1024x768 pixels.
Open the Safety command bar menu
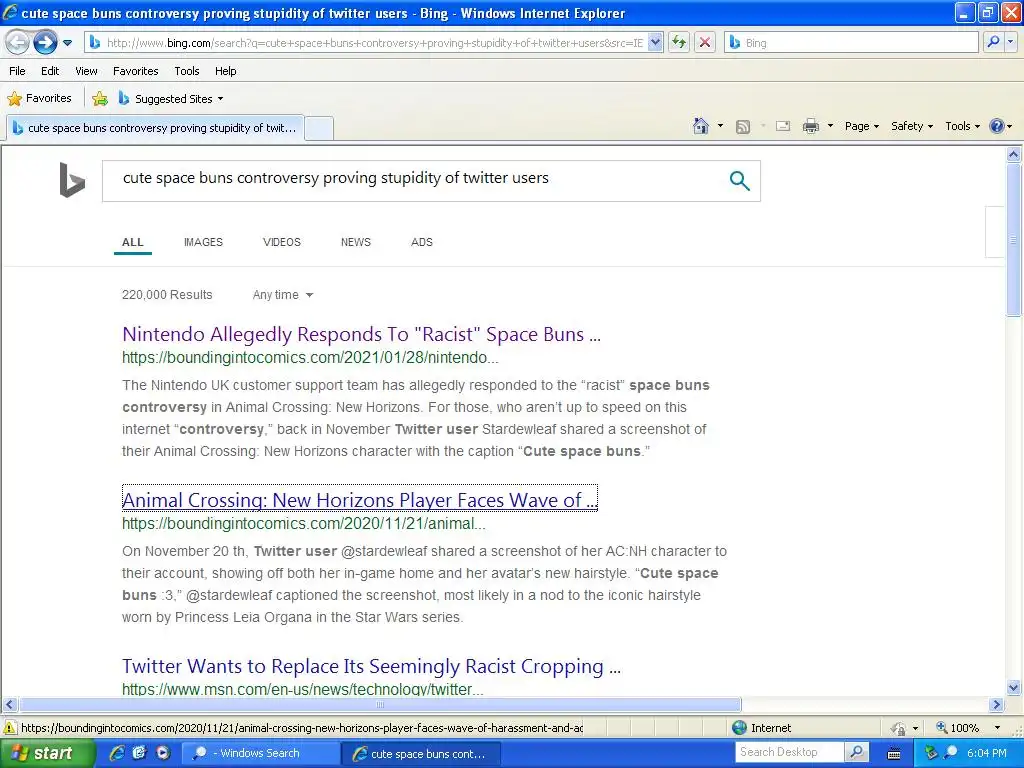912,126
